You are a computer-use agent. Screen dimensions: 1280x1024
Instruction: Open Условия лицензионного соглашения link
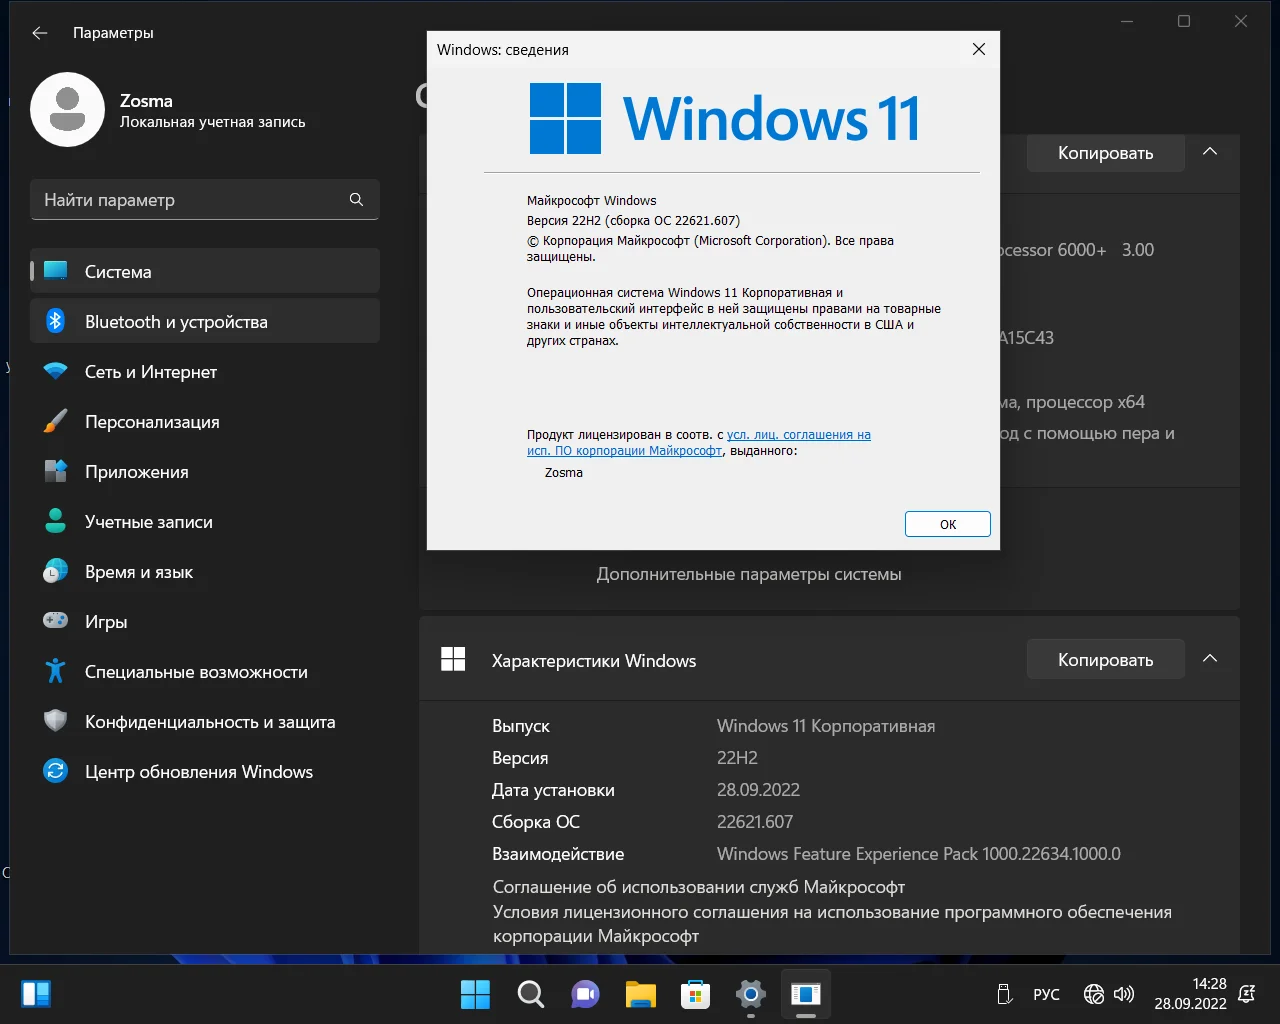(x=832, y=924)
